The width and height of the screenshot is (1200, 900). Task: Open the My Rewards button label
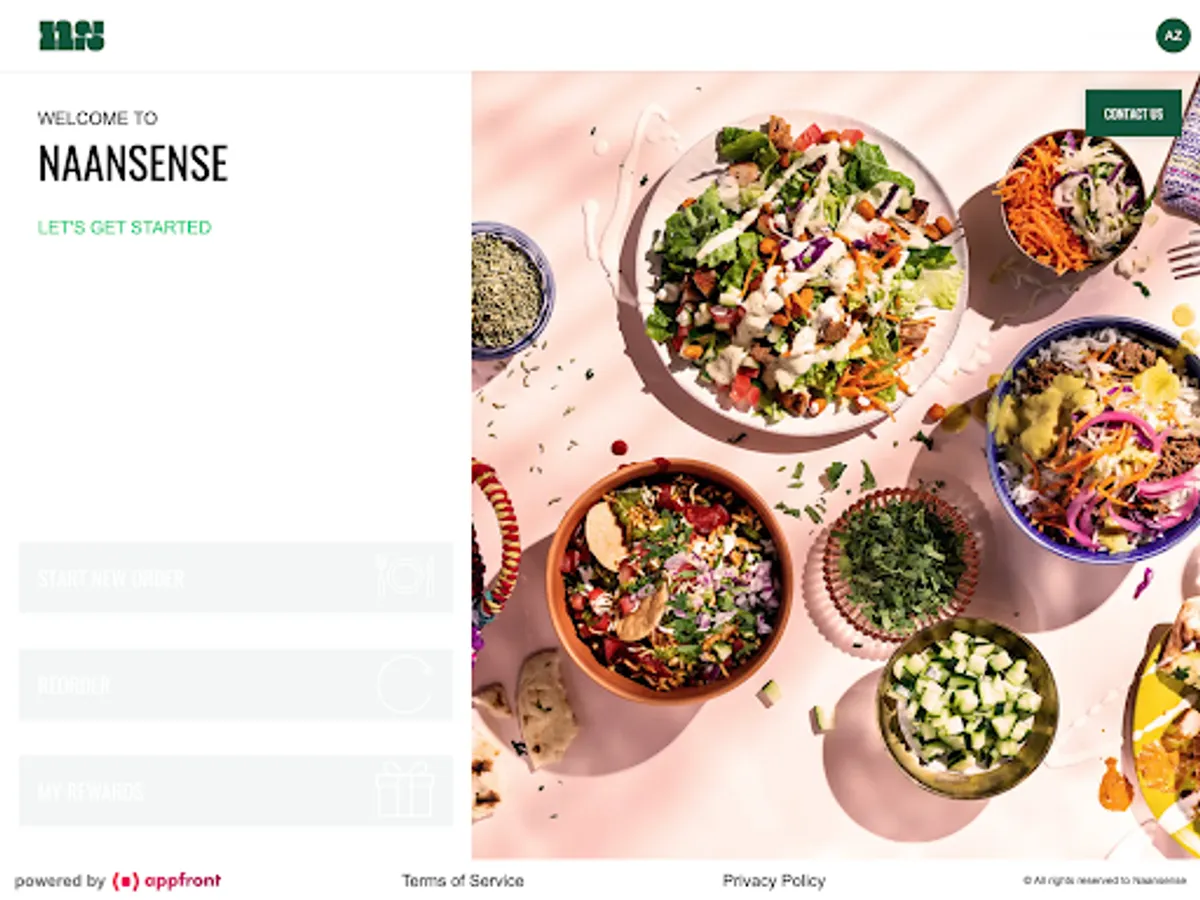click(91, 792)
